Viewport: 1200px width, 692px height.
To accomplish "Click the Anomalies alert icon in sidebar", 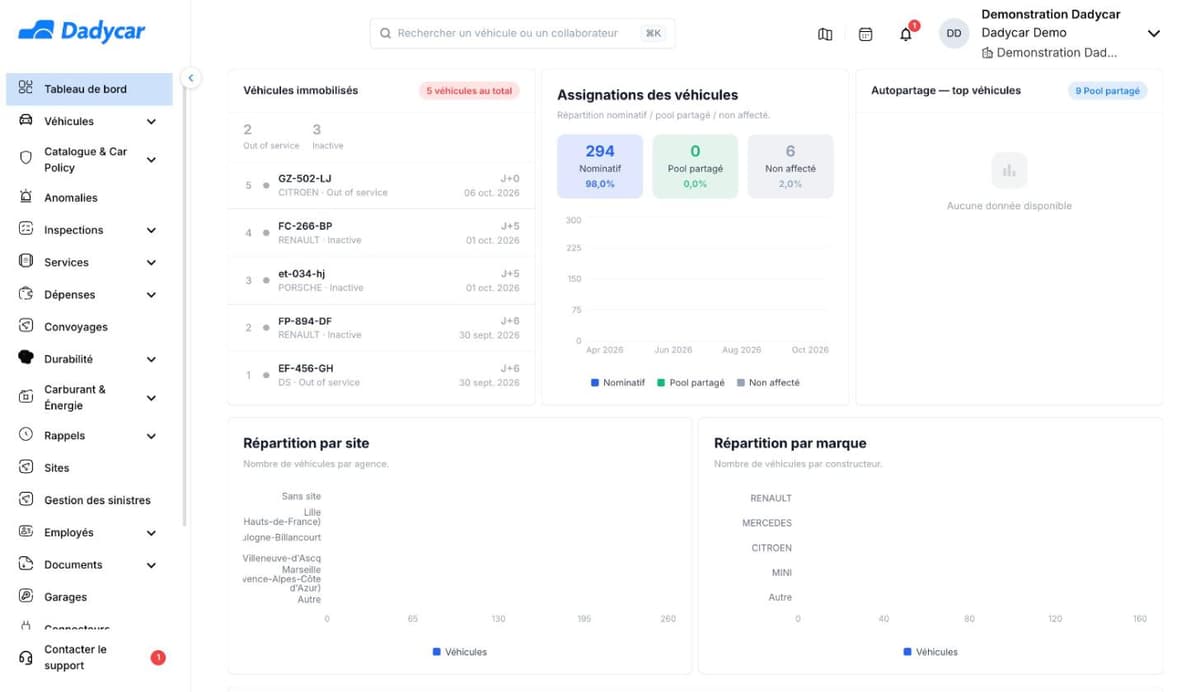I will (x=26, y=197).
